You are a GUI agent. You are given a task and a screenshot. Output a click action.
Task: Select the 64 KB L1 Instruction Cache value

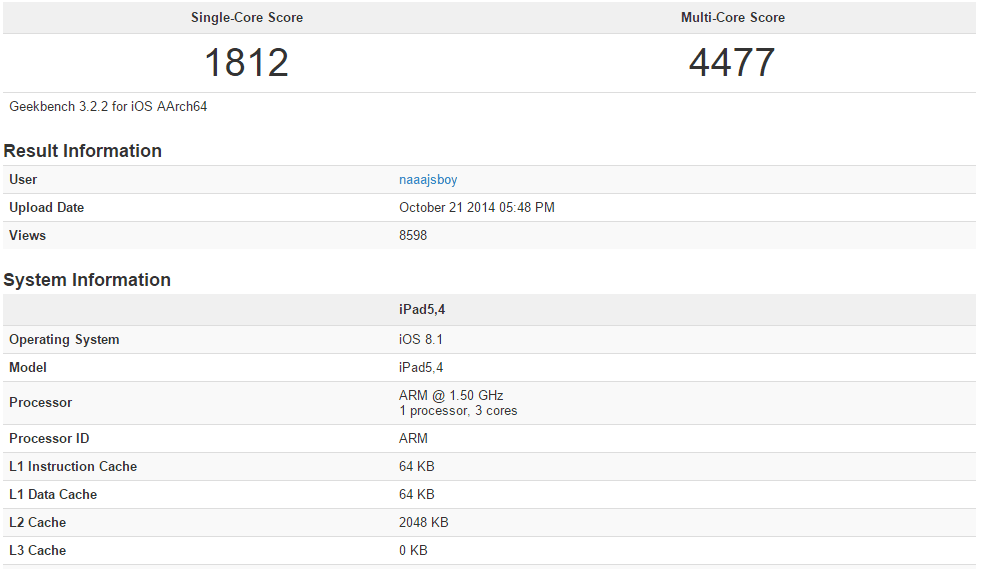[416, 466]
